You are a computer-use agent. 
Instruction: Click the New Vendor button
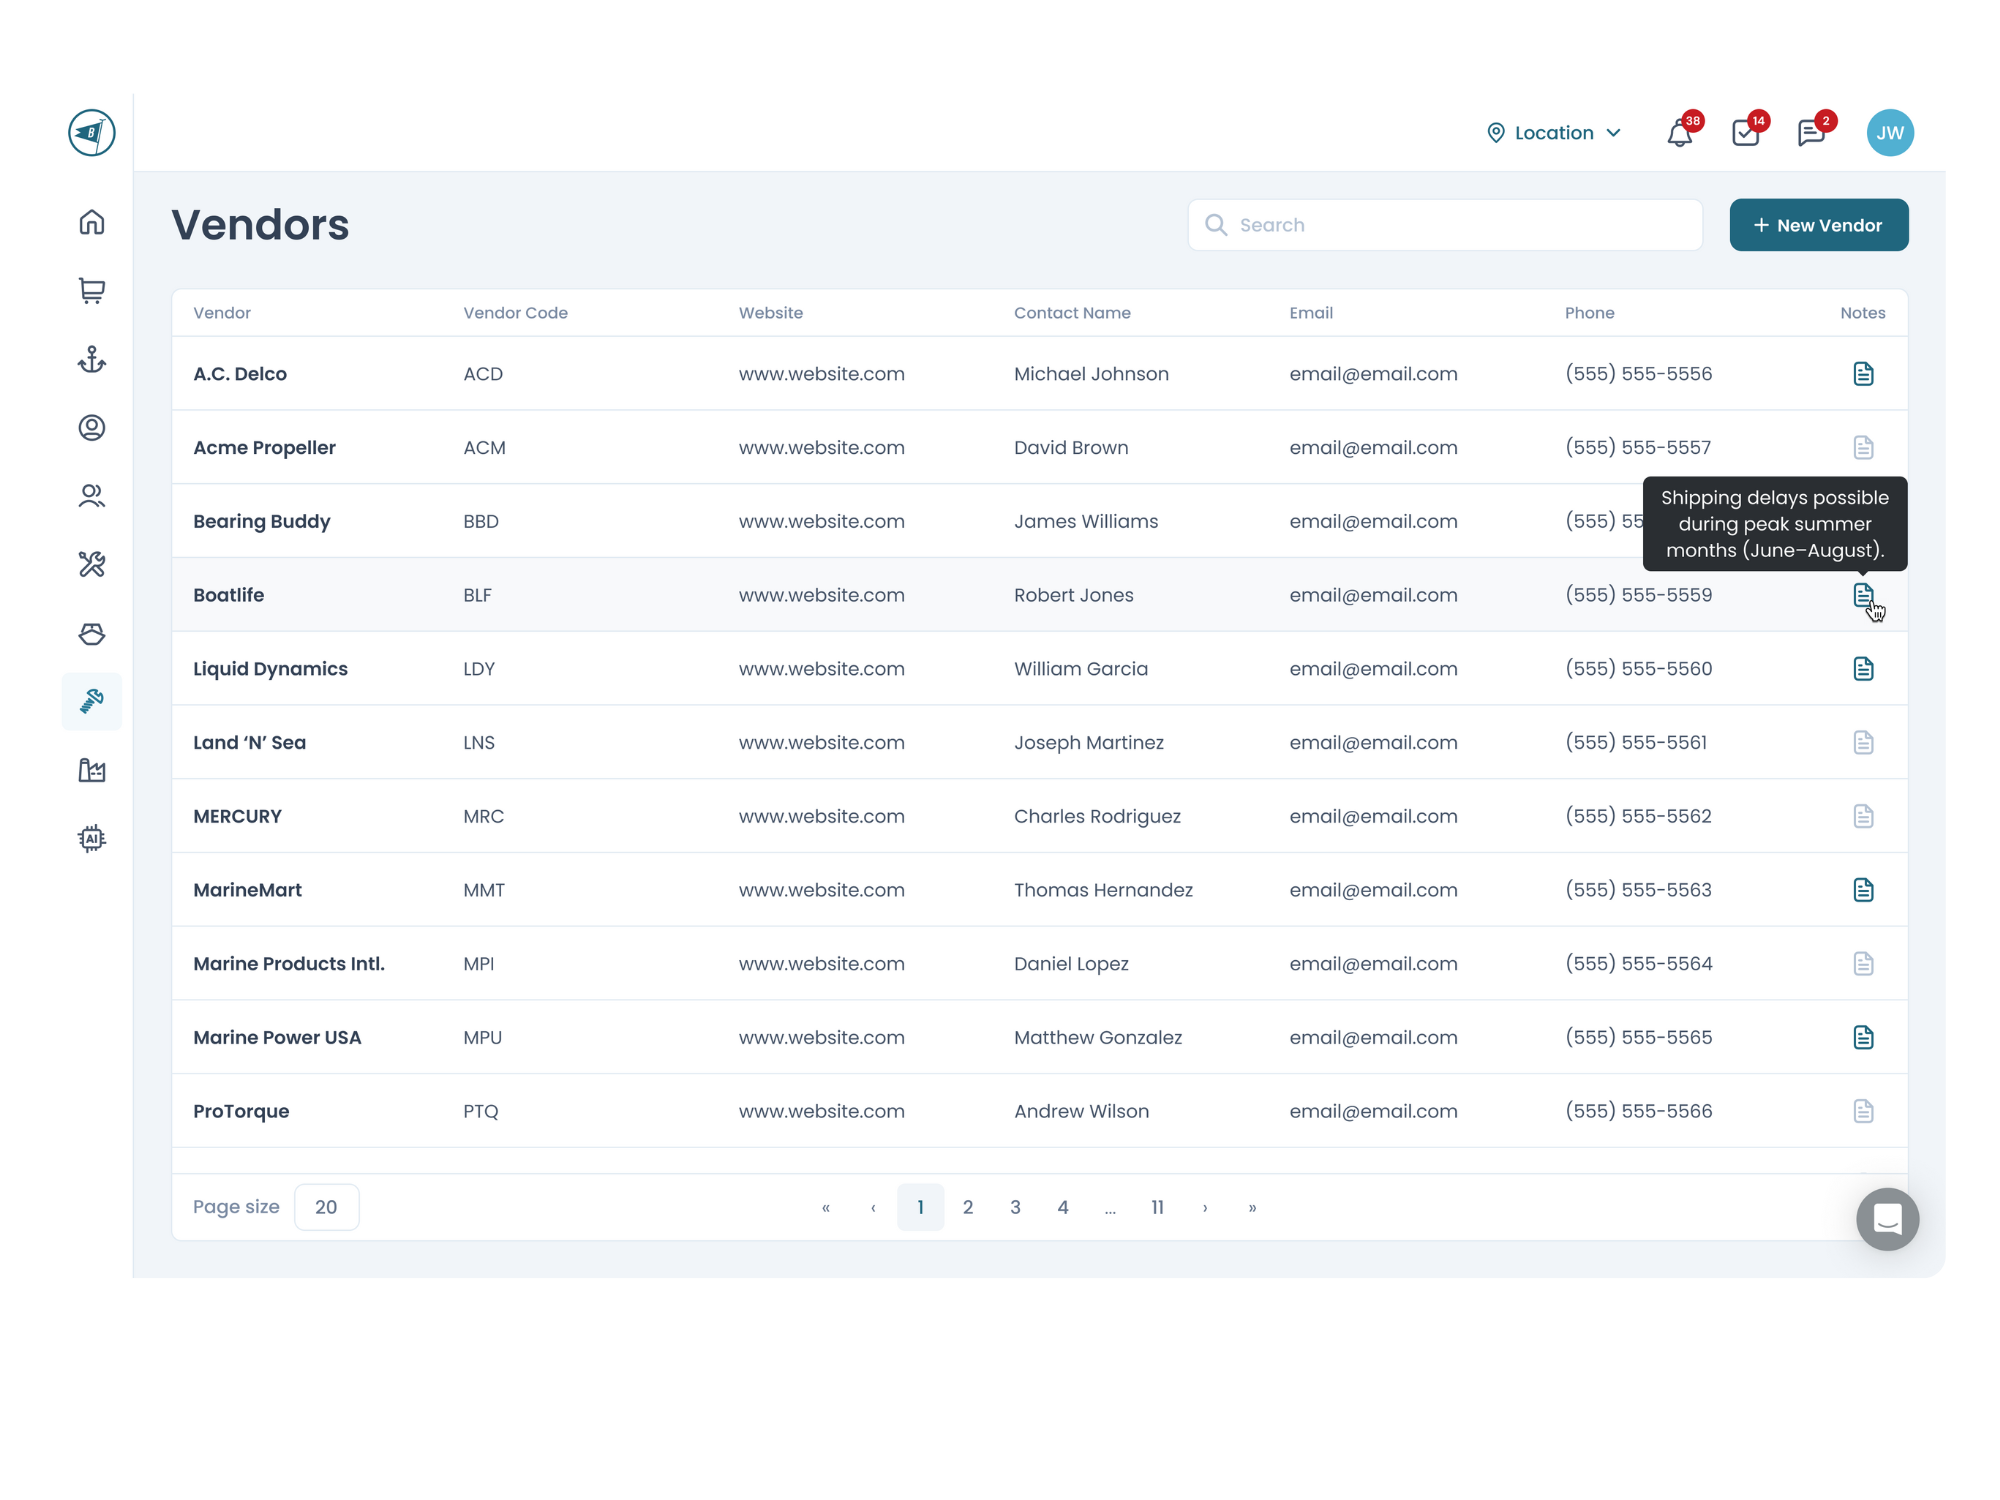(1818, 225)
